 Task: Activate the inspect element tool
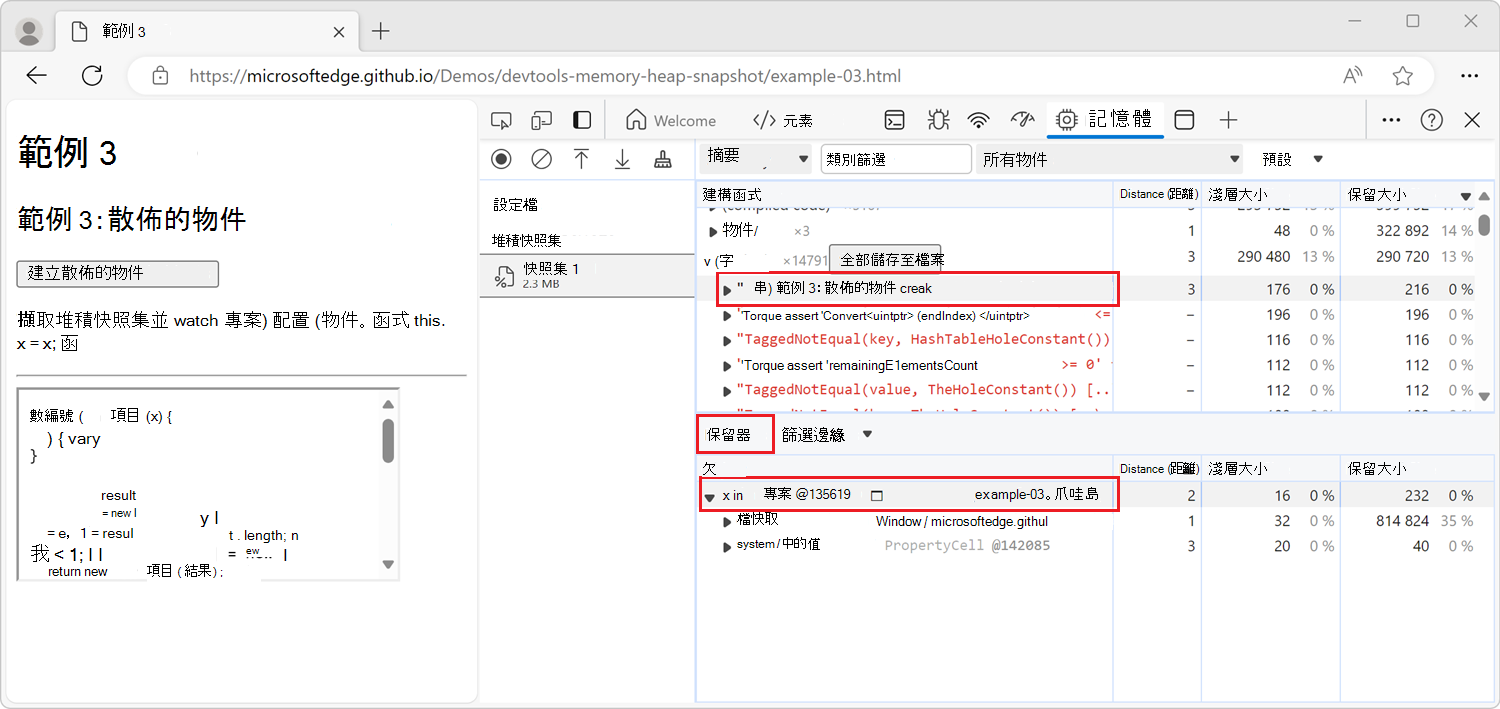coord(501,121)
